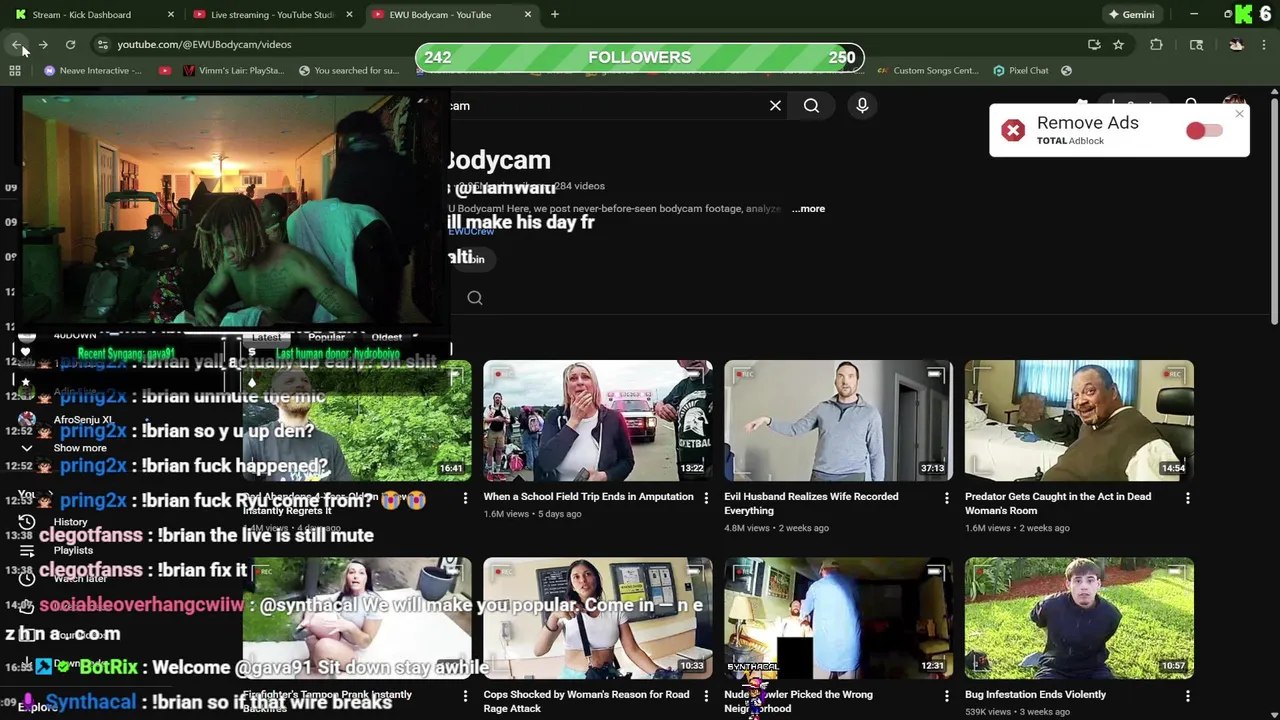The image size is (1280, 720).
Task: Sort videos by Latest
Action: coord(266,337)
